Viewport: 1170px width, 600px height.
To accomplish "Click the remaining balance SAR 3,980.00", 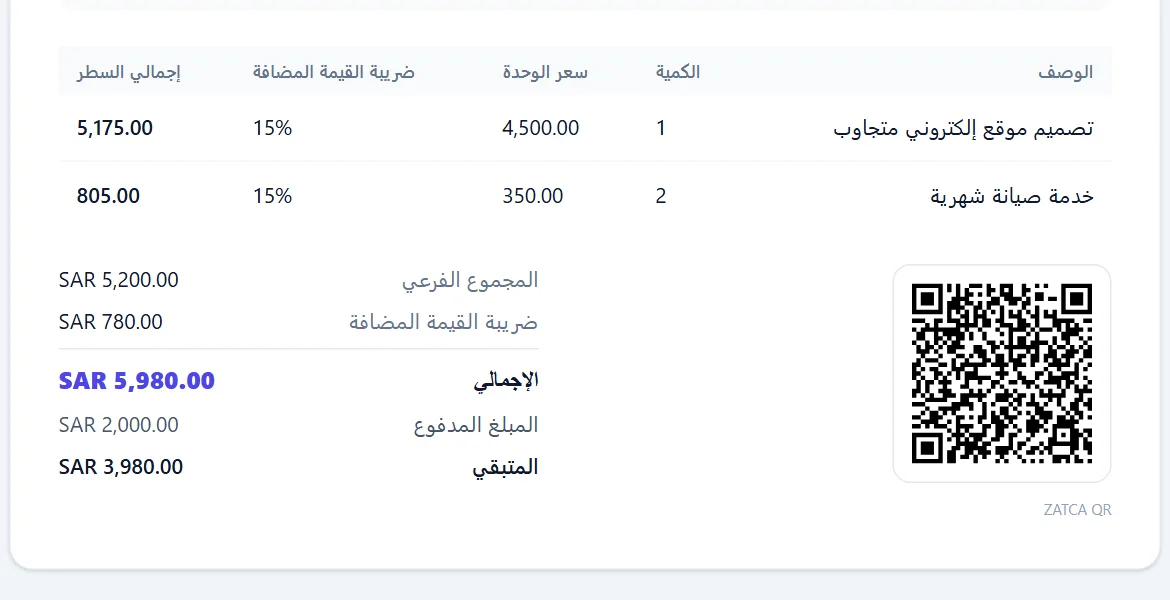I will pyautogui.click(x=121, y=466).
